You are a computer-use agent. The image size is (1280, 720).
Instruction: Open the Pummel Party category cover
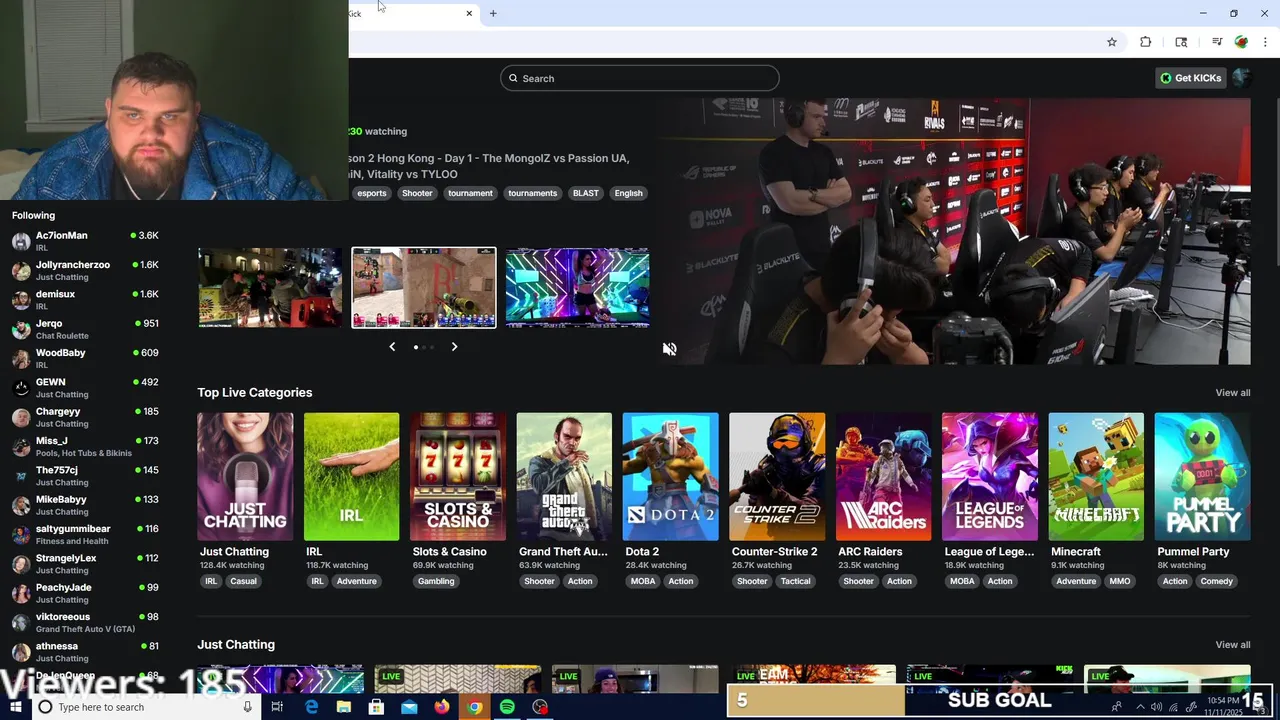pos(1202,477)
